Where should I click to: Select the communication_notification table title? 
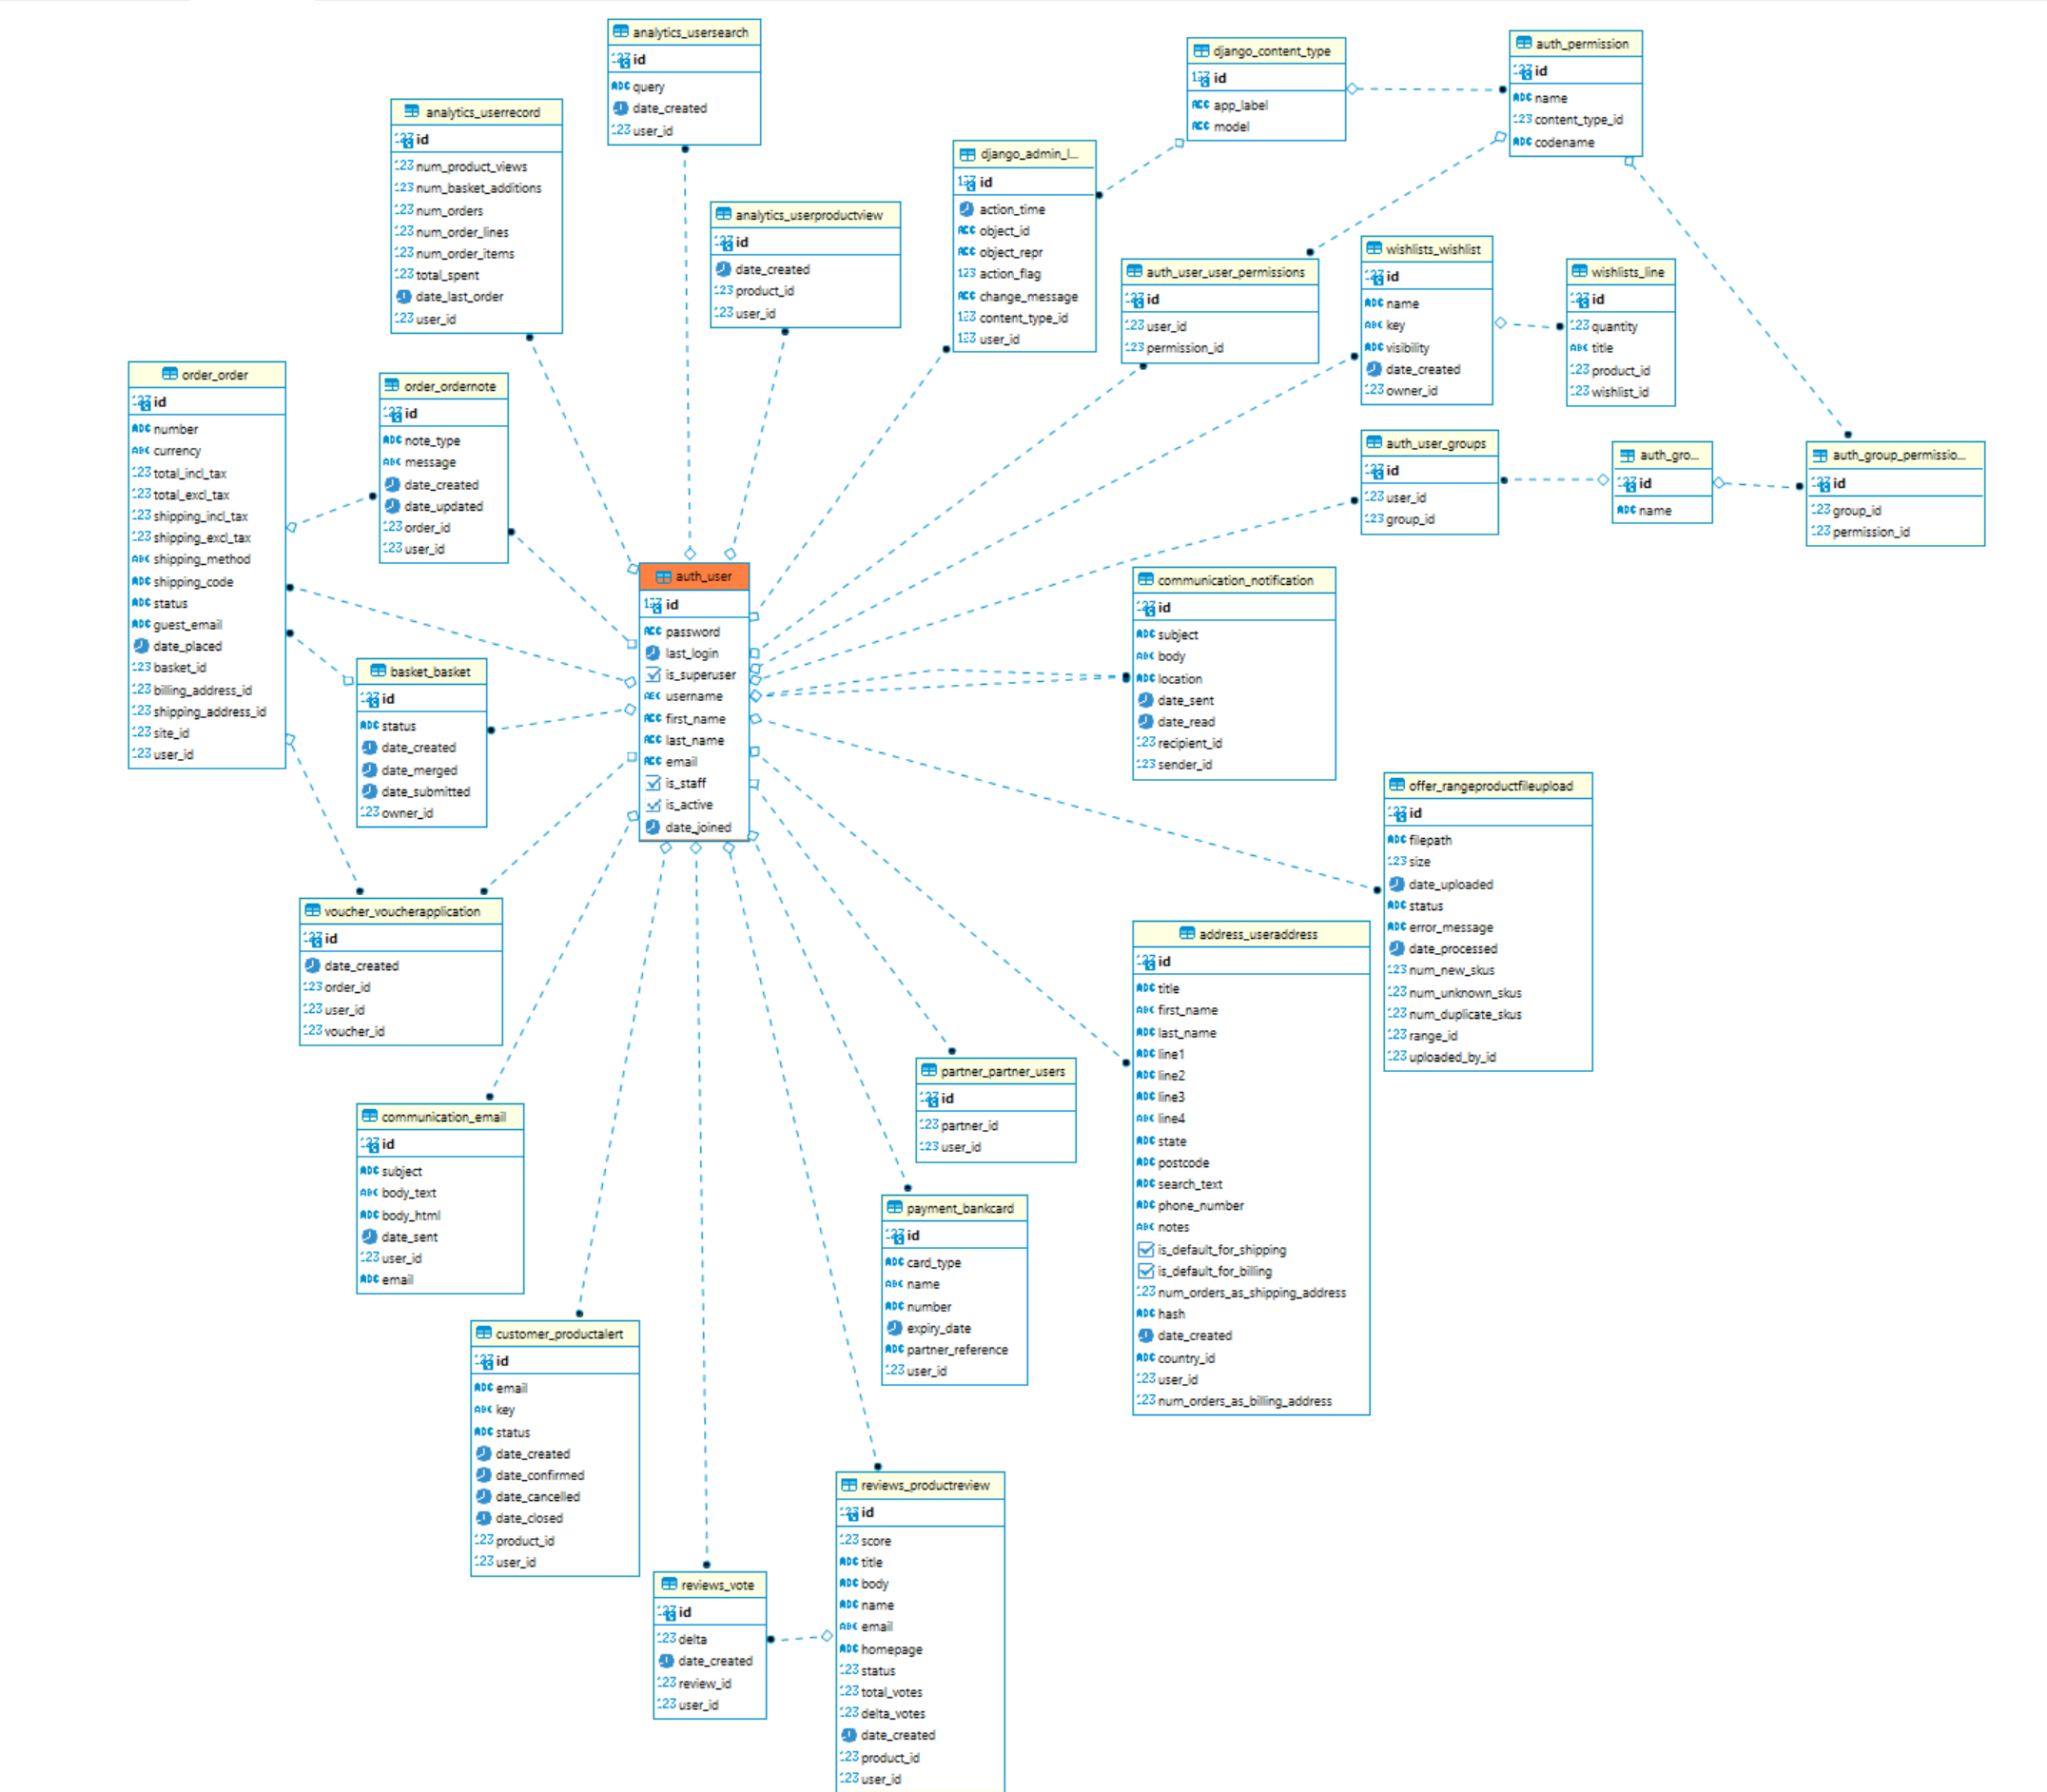1235,580
